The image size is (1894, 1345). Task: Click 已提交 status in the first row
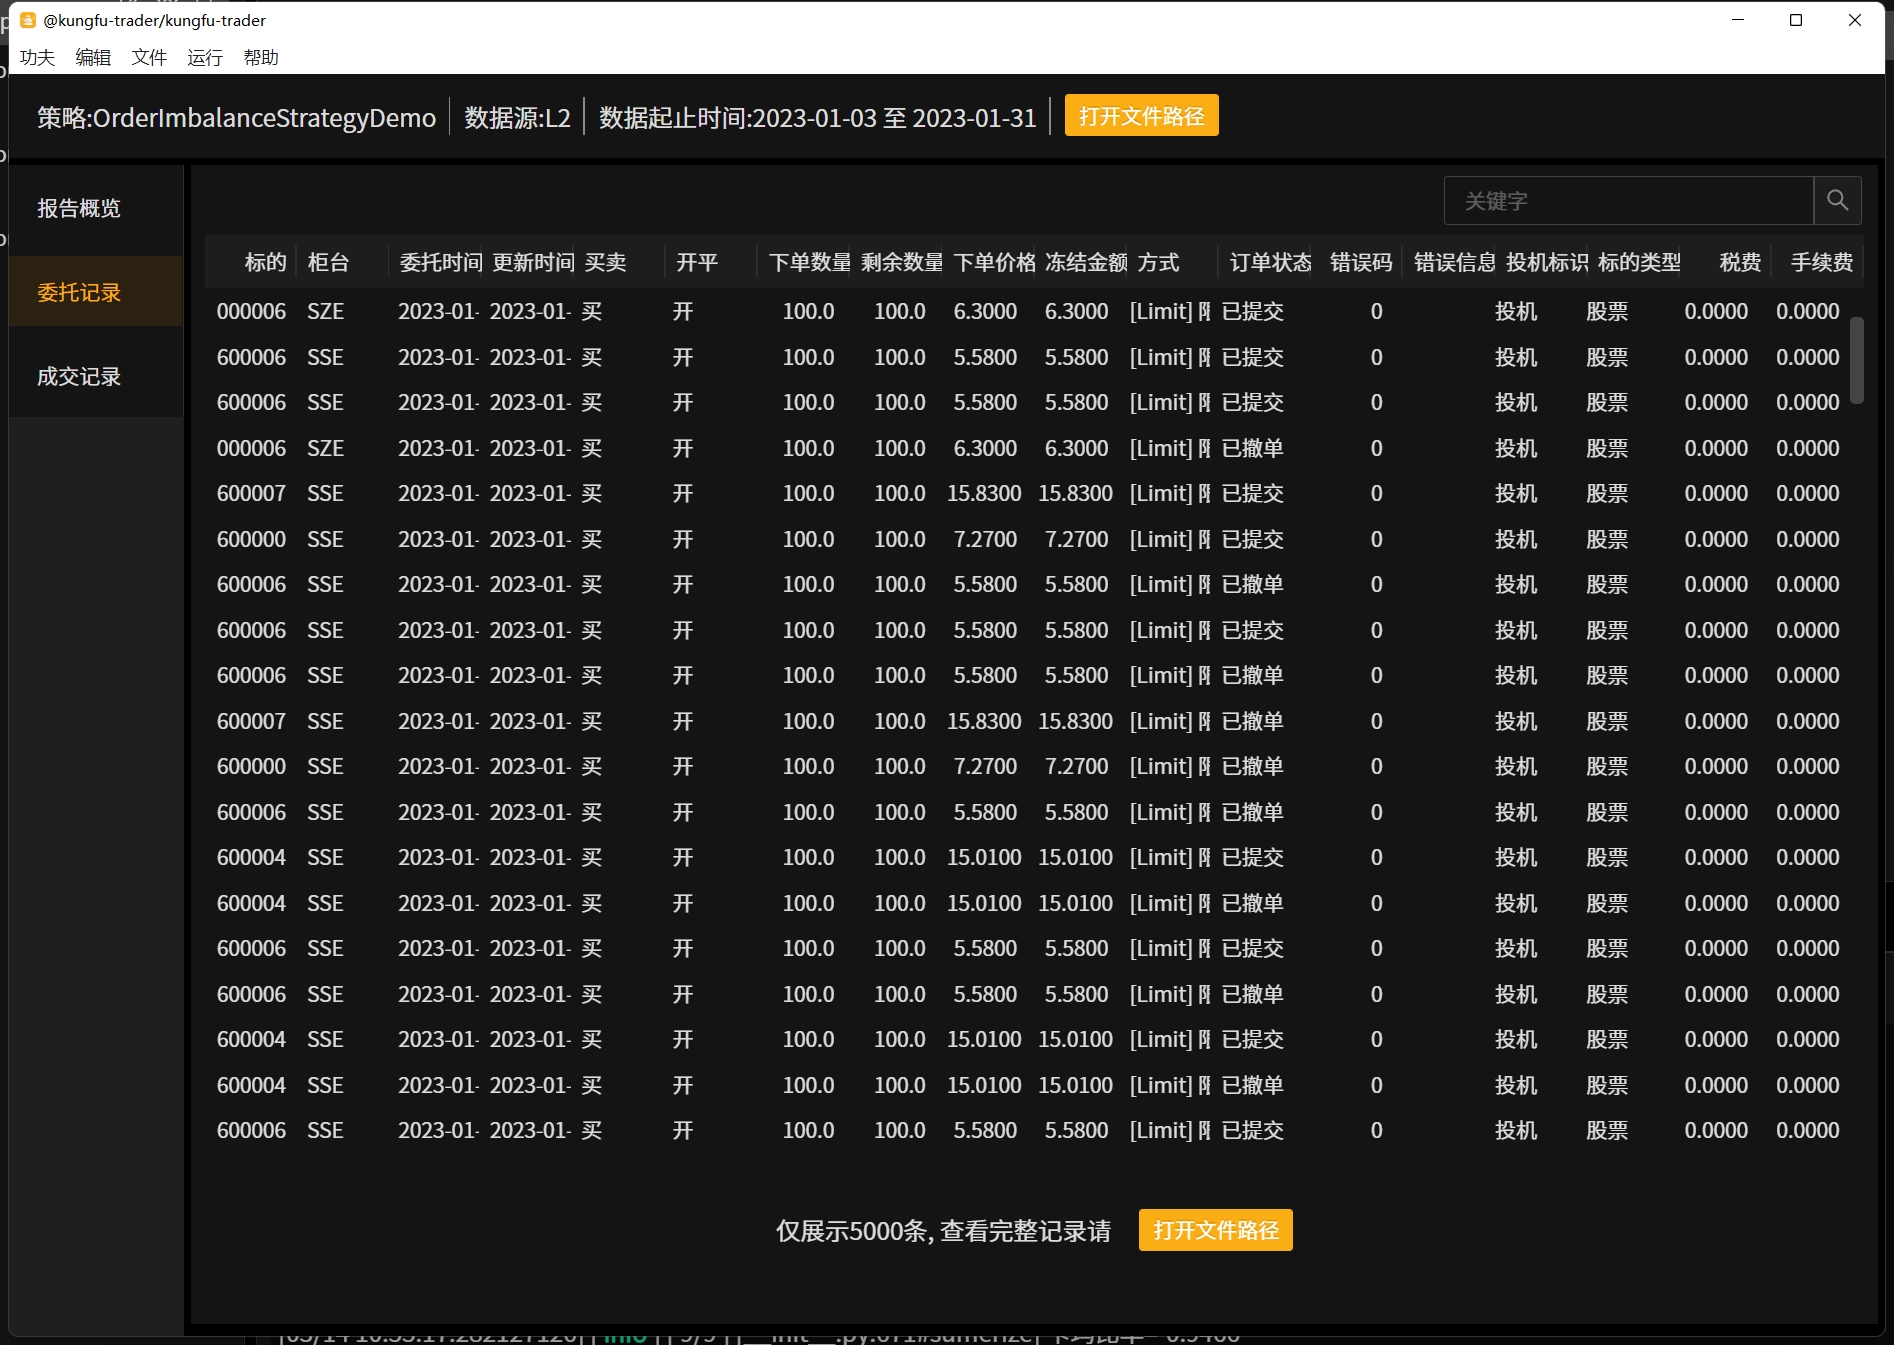(x=1253, y=311)
